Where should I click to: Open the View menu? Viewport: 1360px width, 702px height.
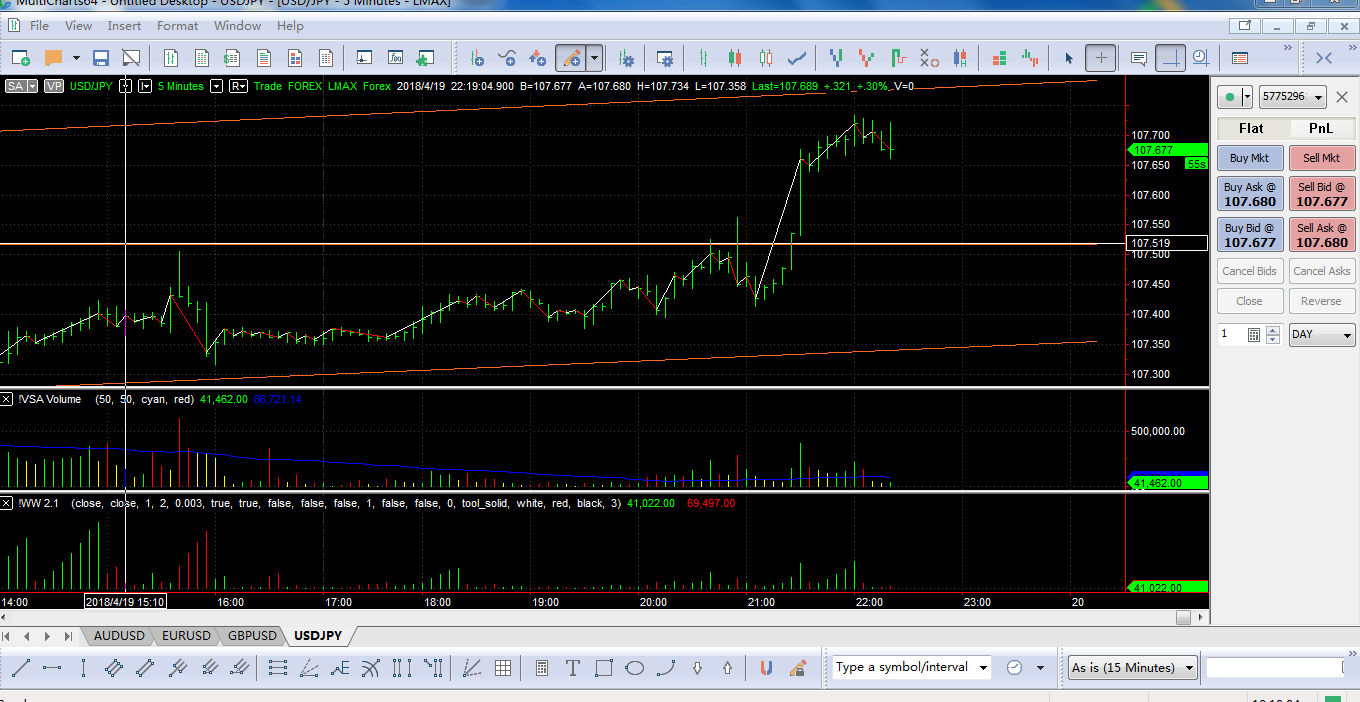click(x=78, y=26)
